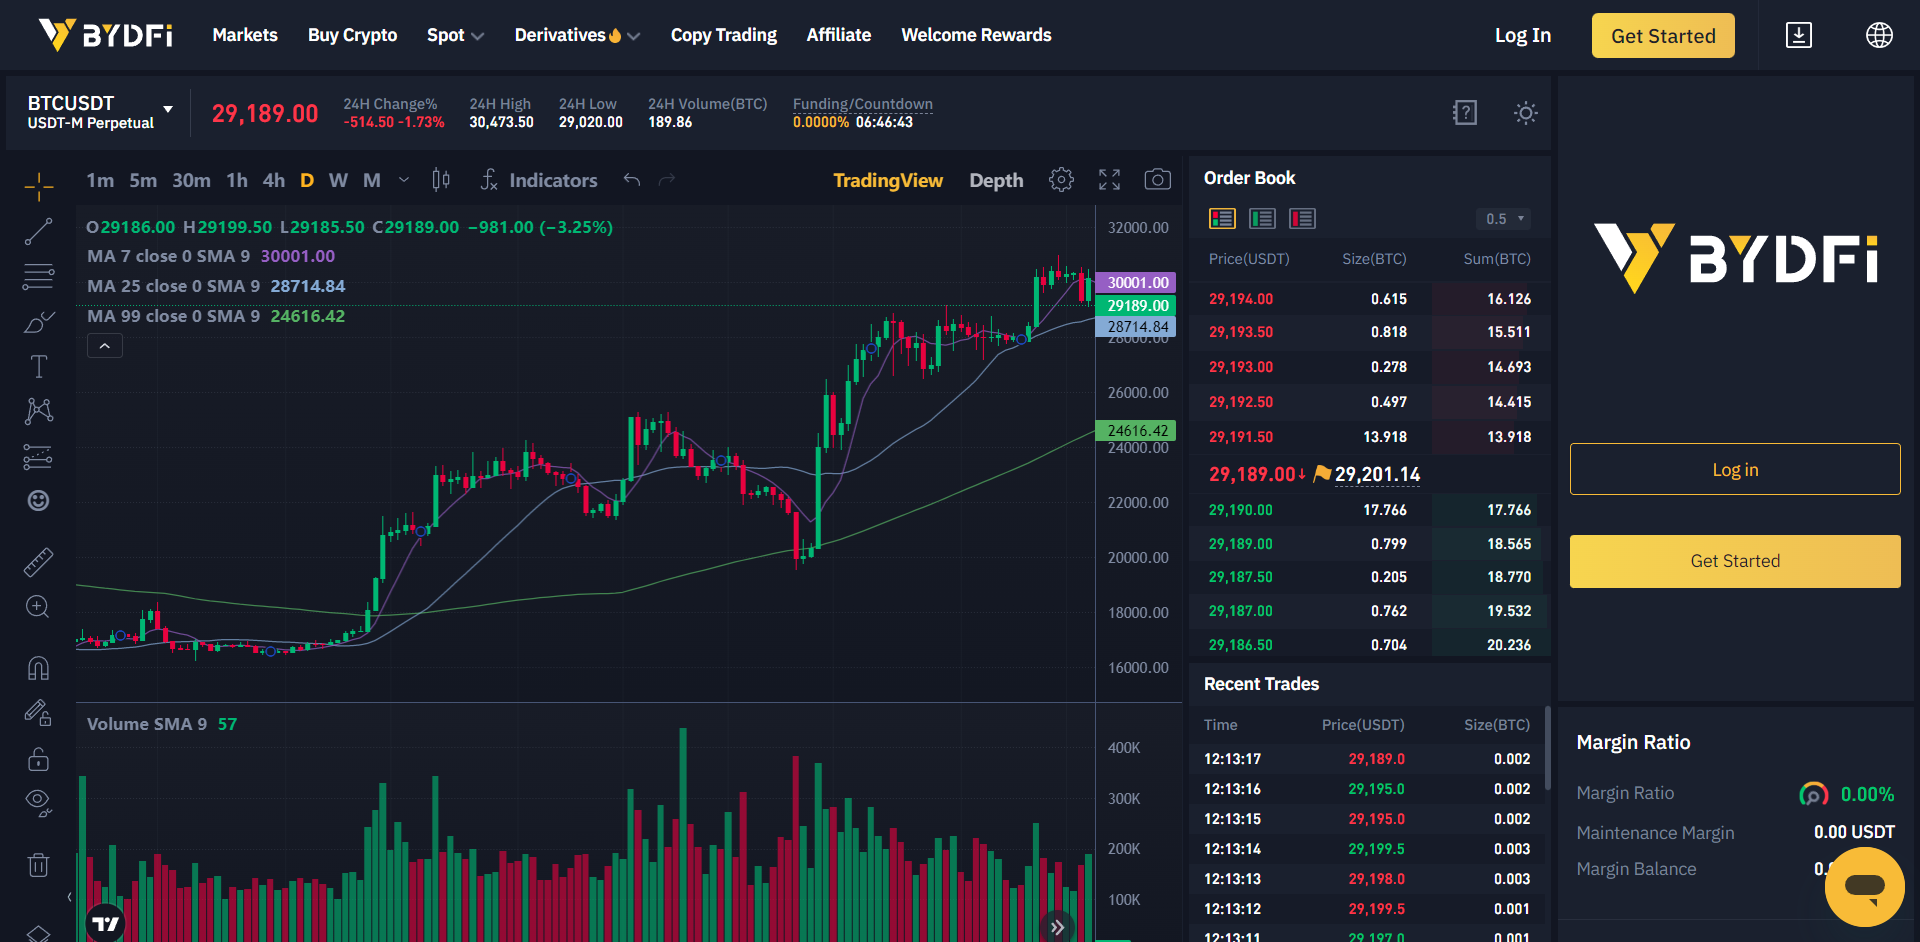Viewport: 1920px width, 942px height.
Task: Select the 4h timeframe
Action: pyautogui.click(x=274, y=180)
